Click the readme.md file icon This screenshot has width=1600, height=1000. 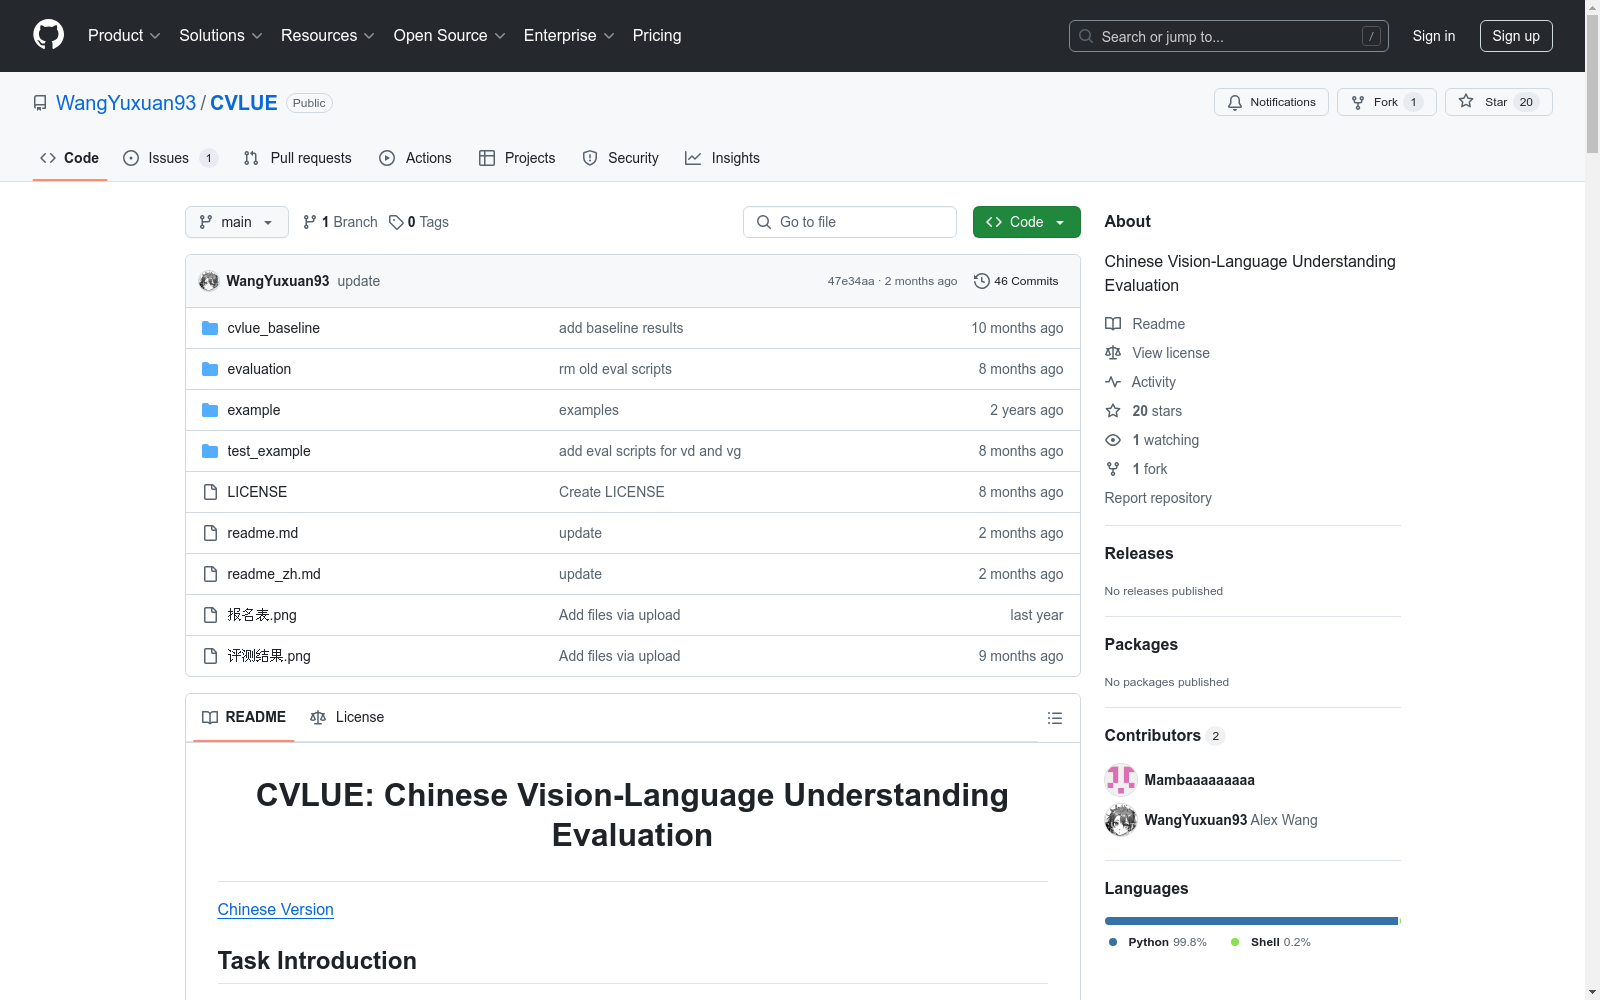(x=210, y=533)
